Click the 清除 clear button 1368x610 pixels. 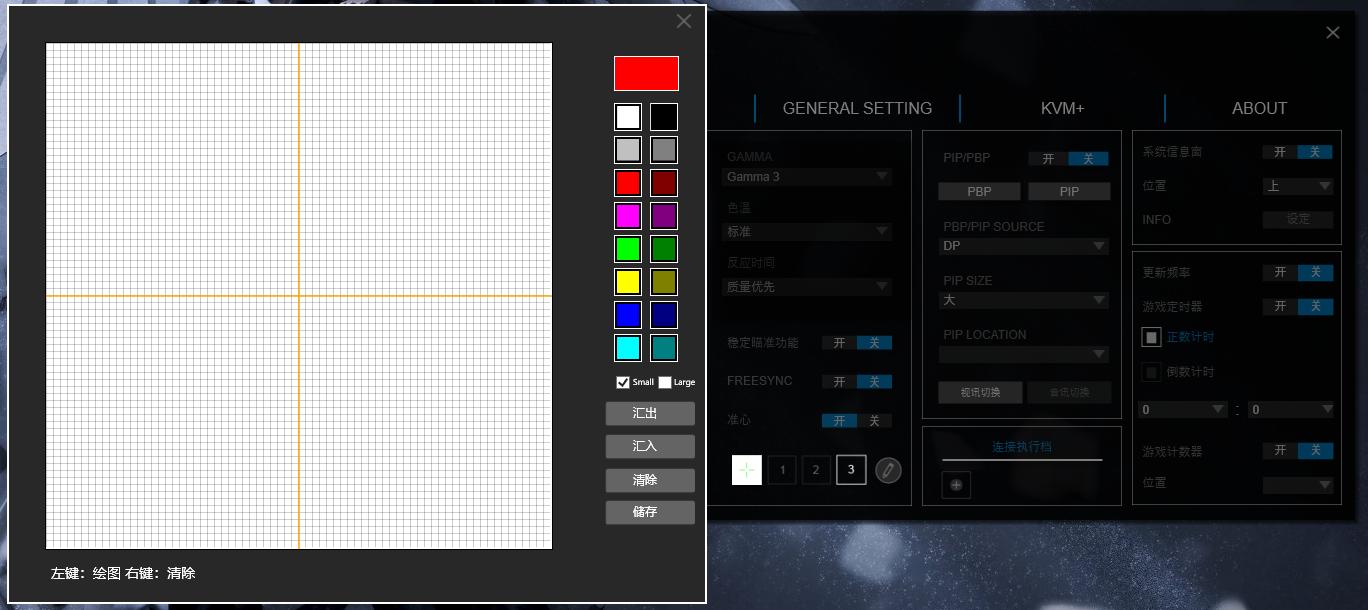(650, 480)
